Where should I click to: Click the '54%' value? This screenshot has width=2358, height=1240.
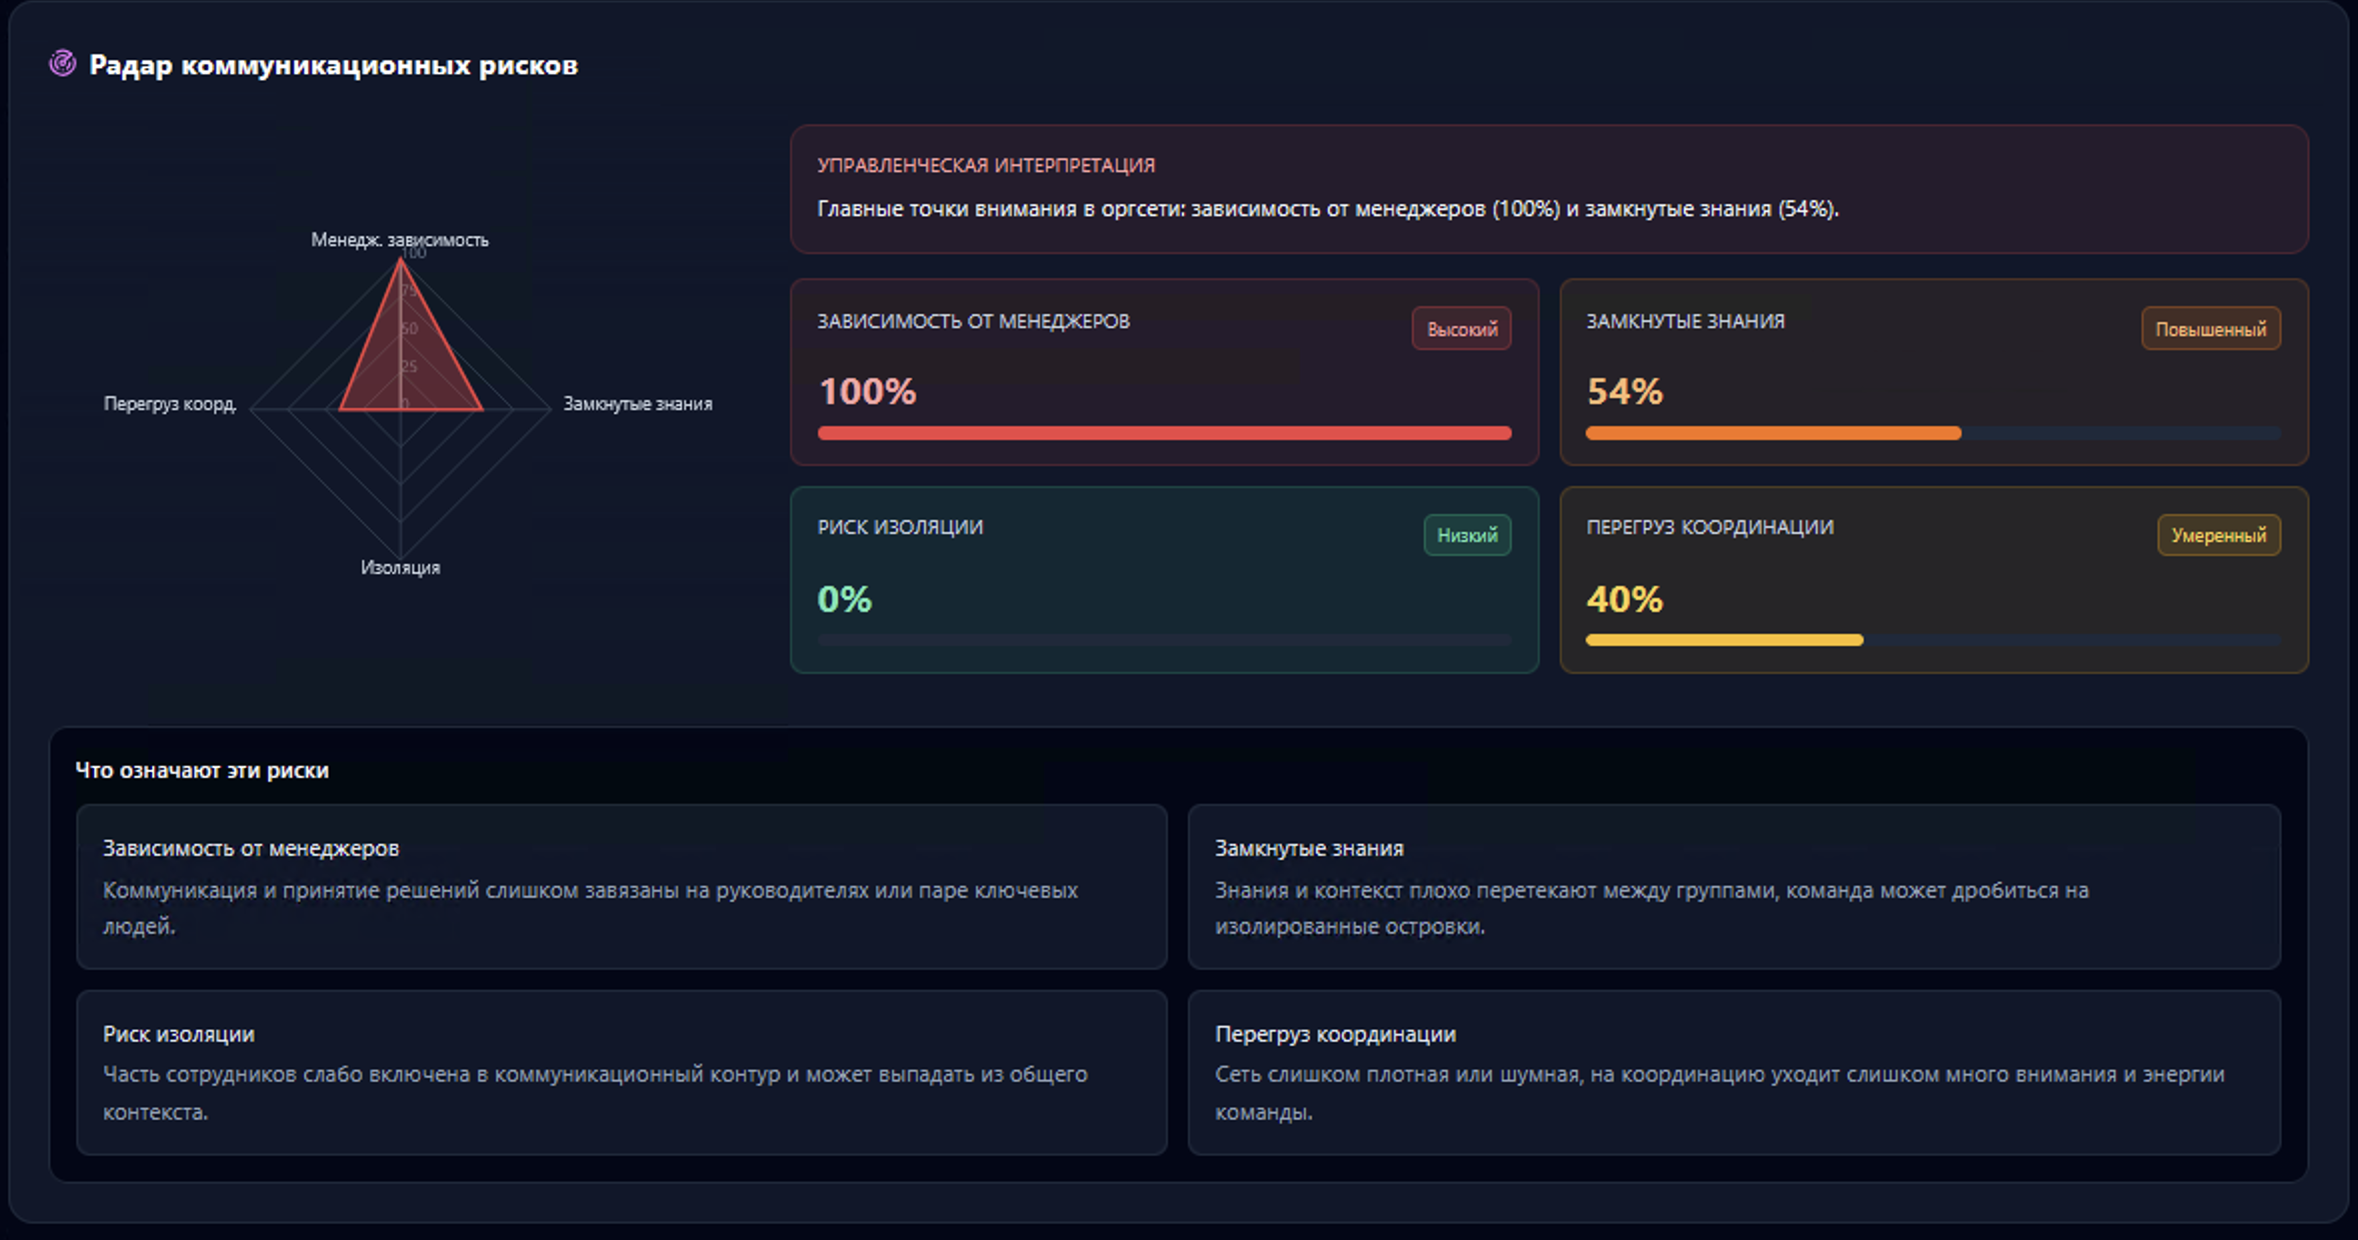(1624, 391)
